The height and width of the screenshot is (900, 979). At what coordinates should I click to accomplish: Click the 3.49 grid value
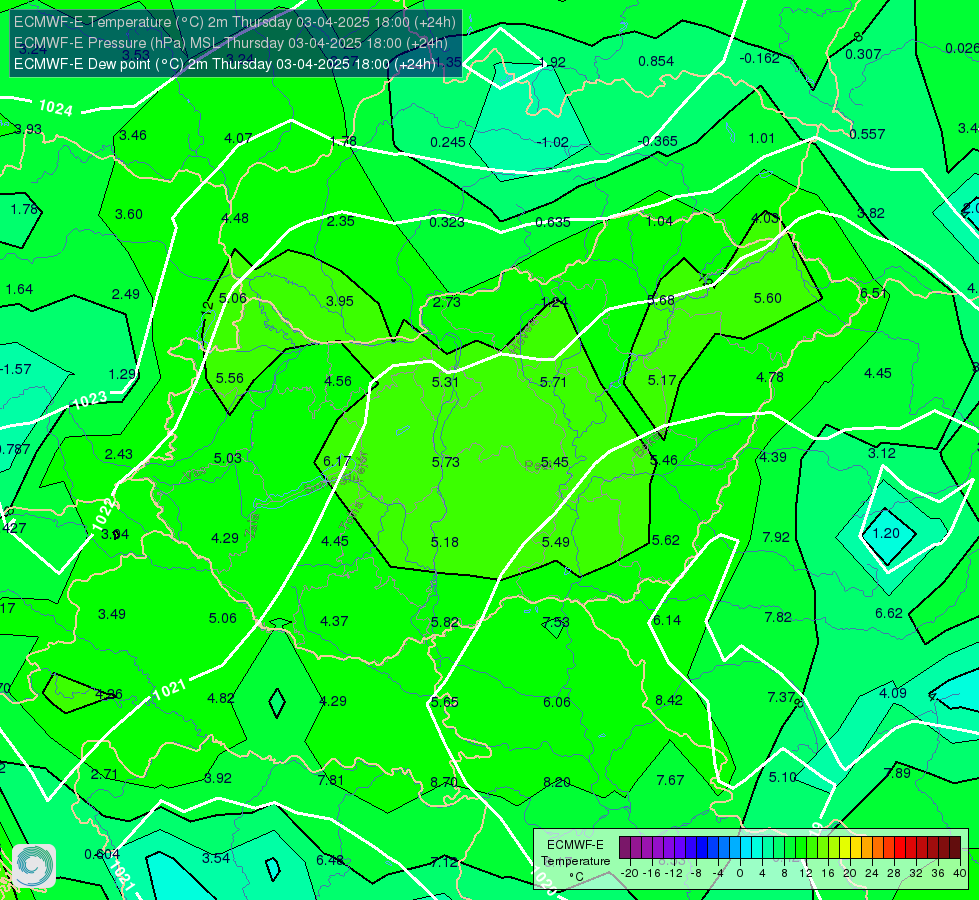[112, 615]
